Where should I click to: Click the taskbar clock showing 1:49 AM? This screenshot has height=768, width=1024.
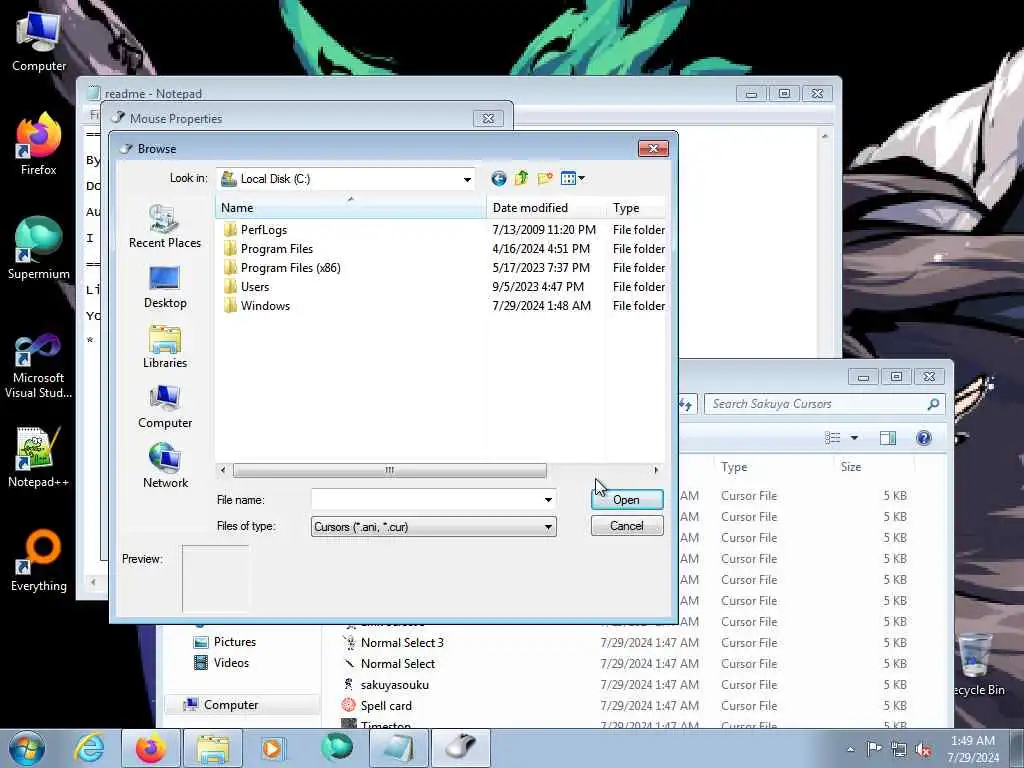pos(973,749)
